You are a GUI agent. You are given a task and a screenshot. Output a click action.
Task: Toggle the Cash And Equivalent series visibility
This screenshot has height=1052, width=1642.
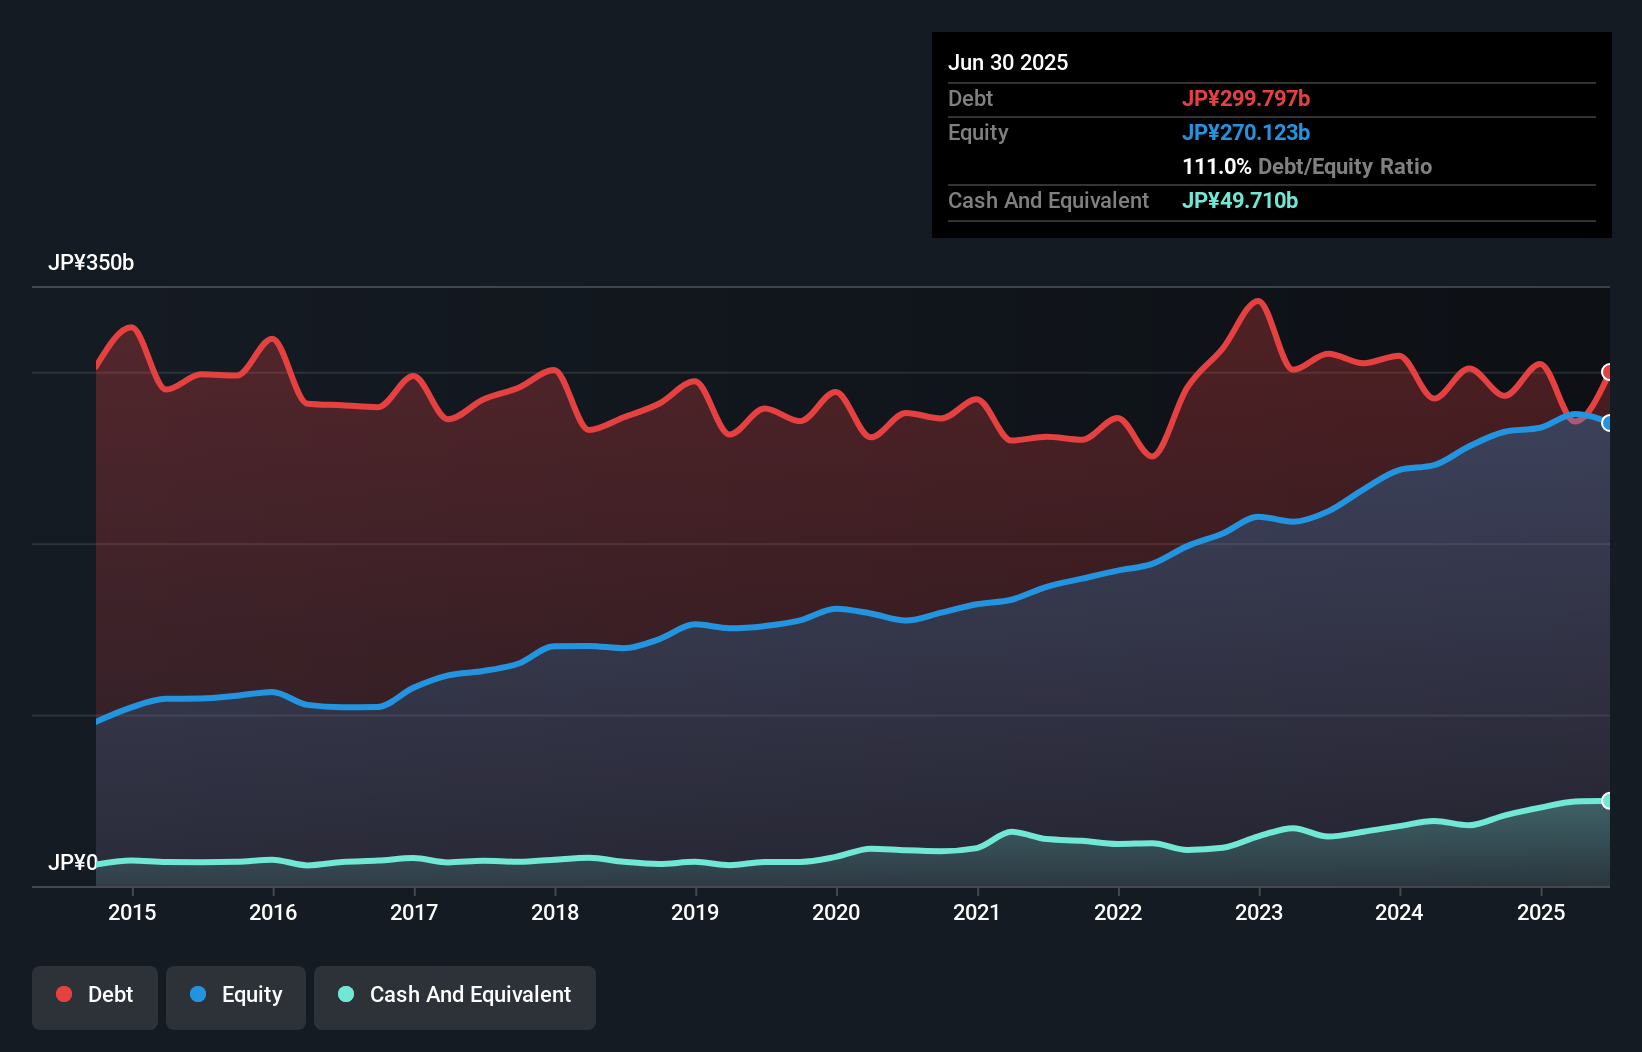[x=455, y=997]
